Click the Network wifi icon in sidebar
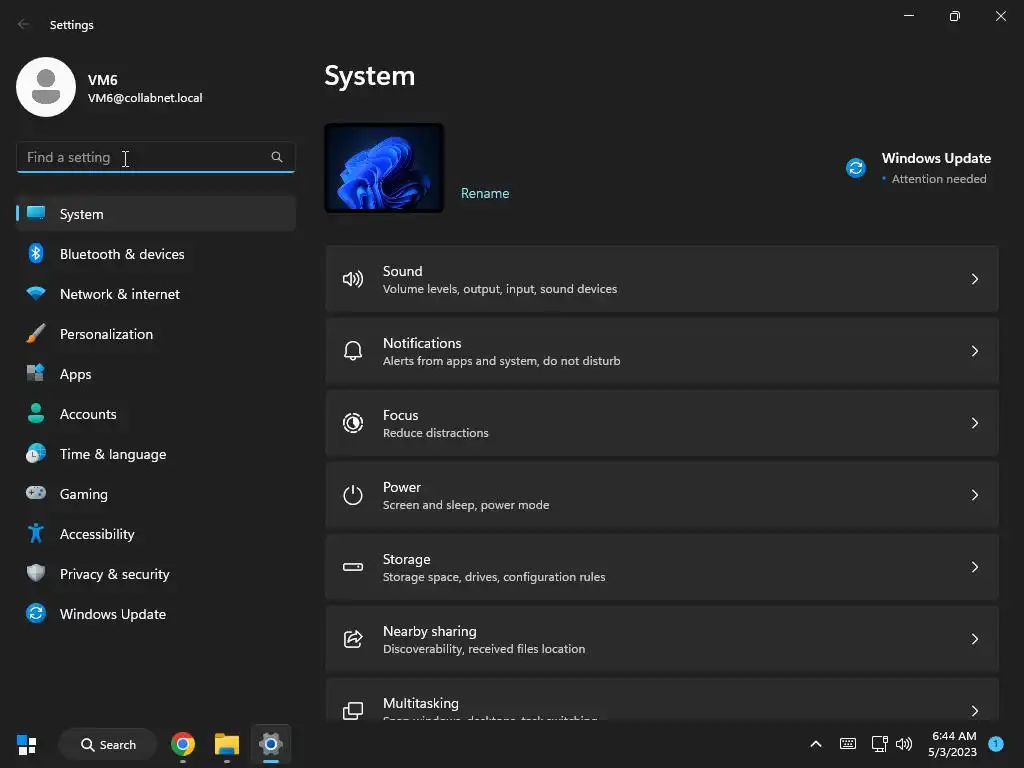 pos(36,293)
